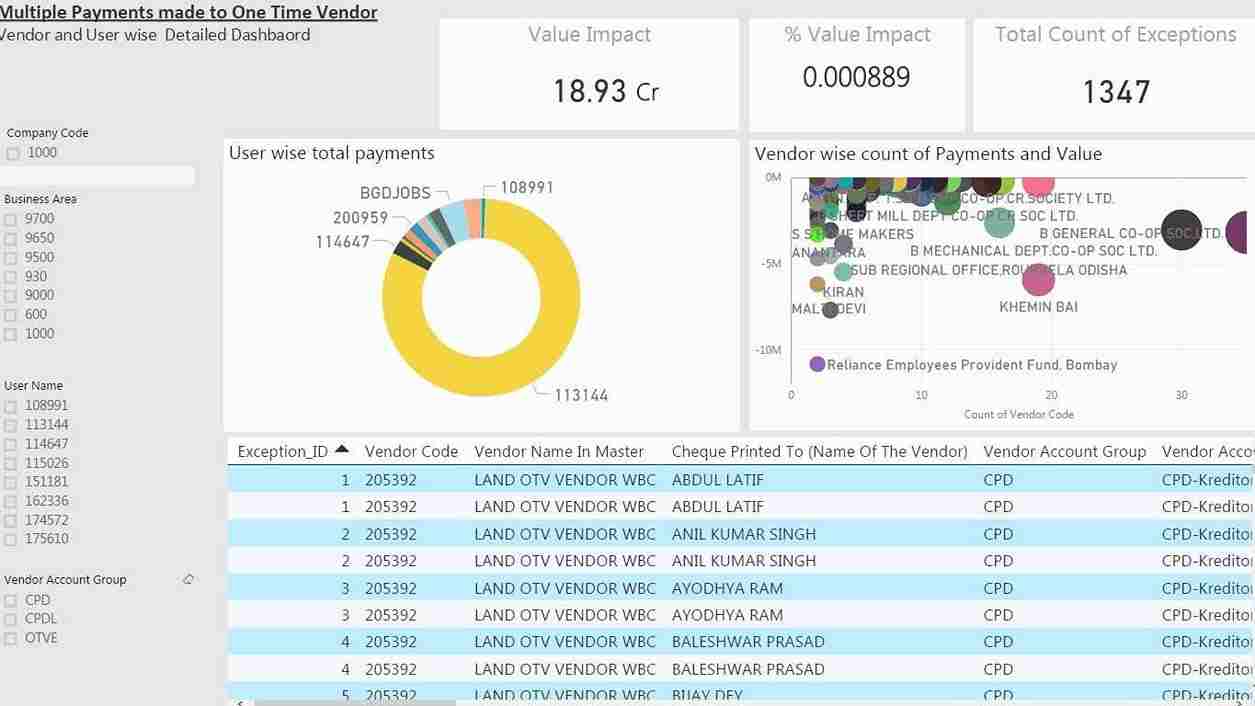
Task: Click the dashboard title 'Multiple Payments made to One Time Vendor'
Action: pos(189,12)
